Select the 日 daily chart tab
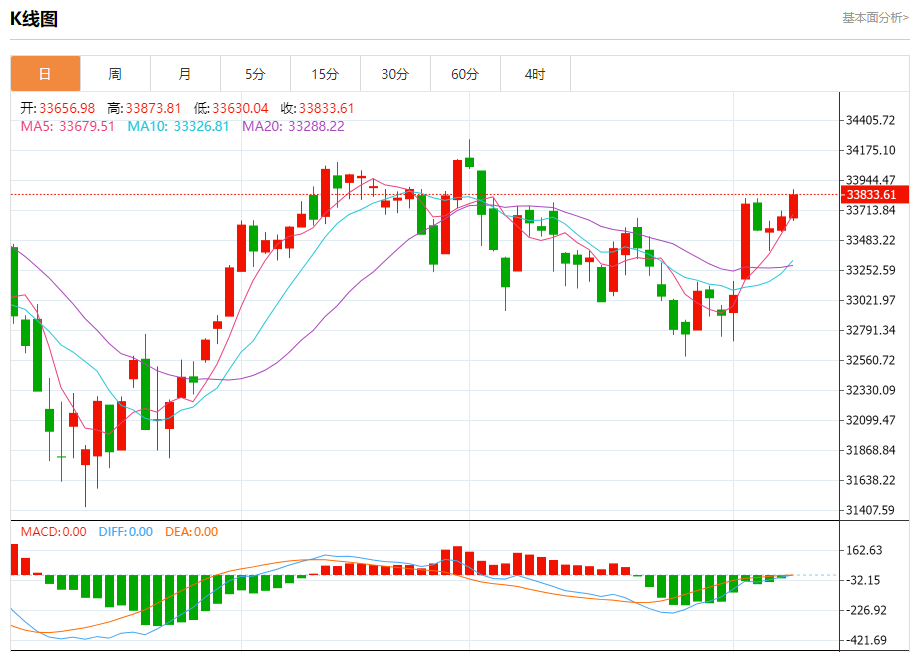 (x=45, y=74)
